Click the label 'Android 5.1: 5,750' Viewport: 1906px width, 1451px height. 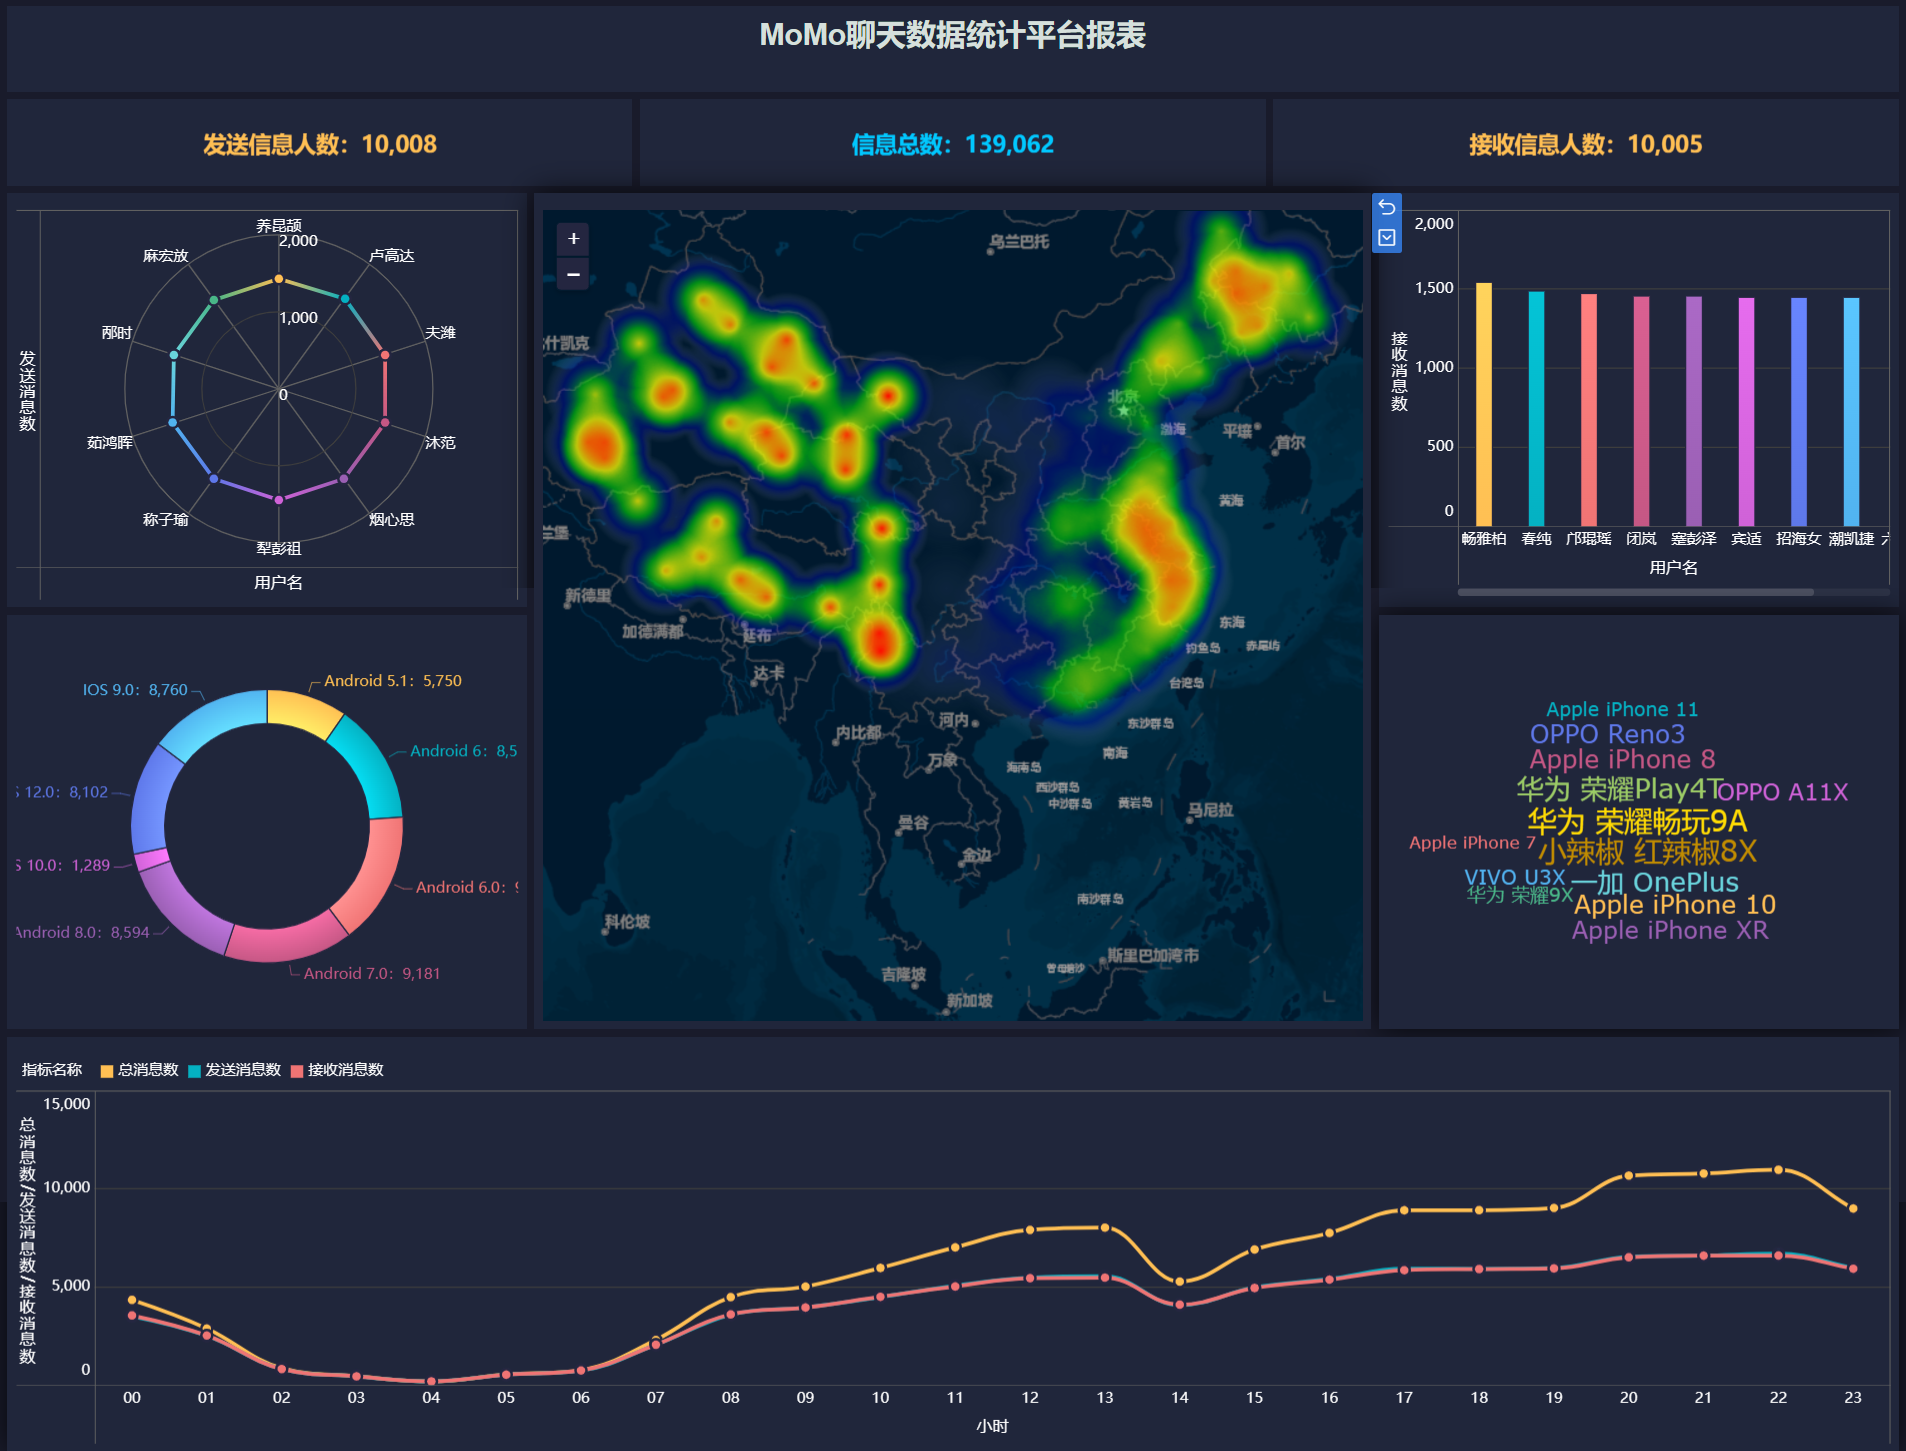coord(393,681)
